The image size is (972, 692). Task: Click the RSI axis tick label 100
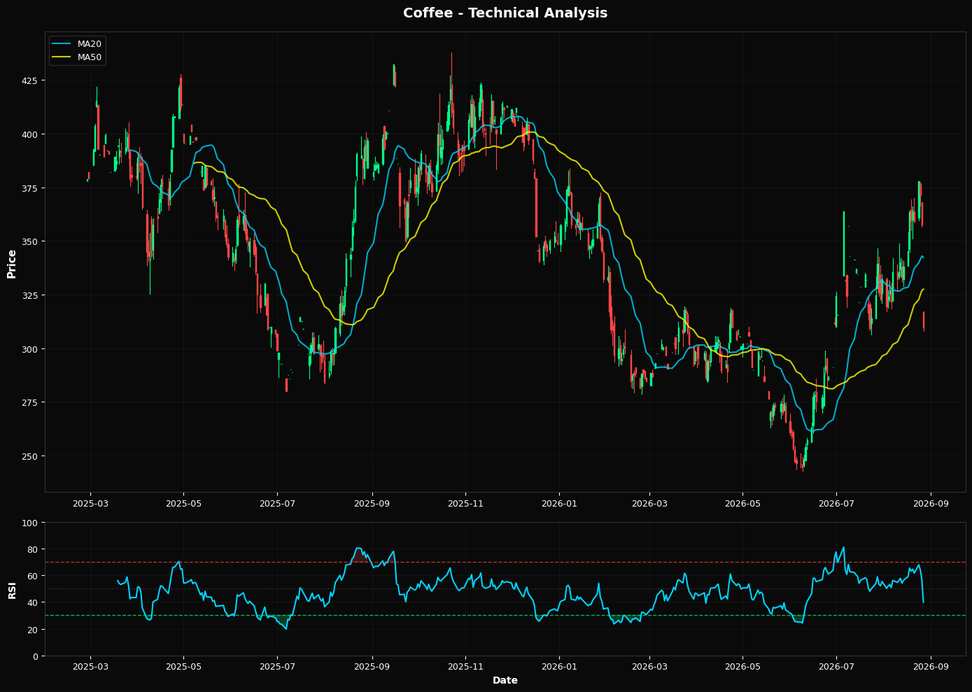[30, 523]
